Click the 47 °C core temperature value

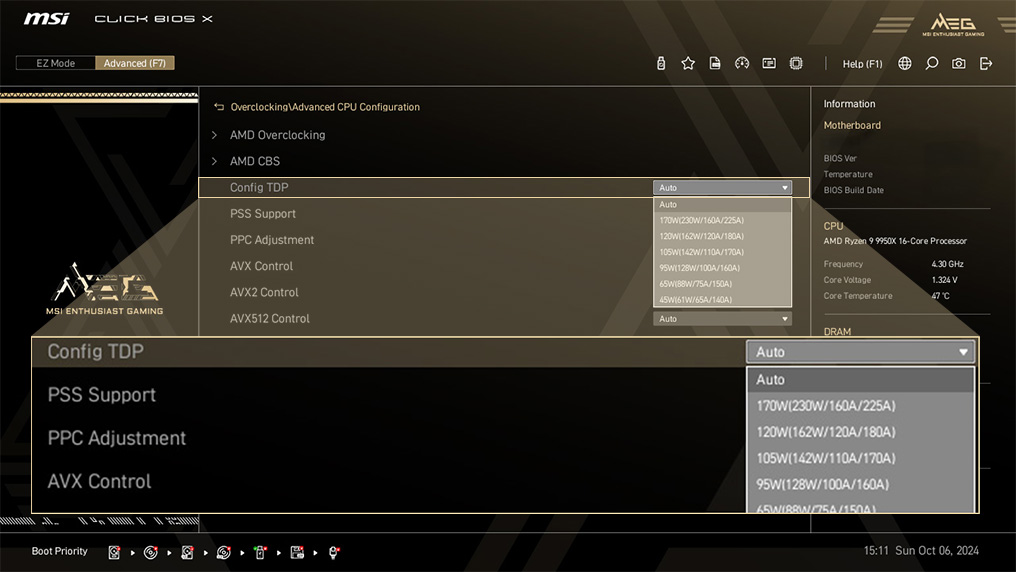click(x=940, y=296)
